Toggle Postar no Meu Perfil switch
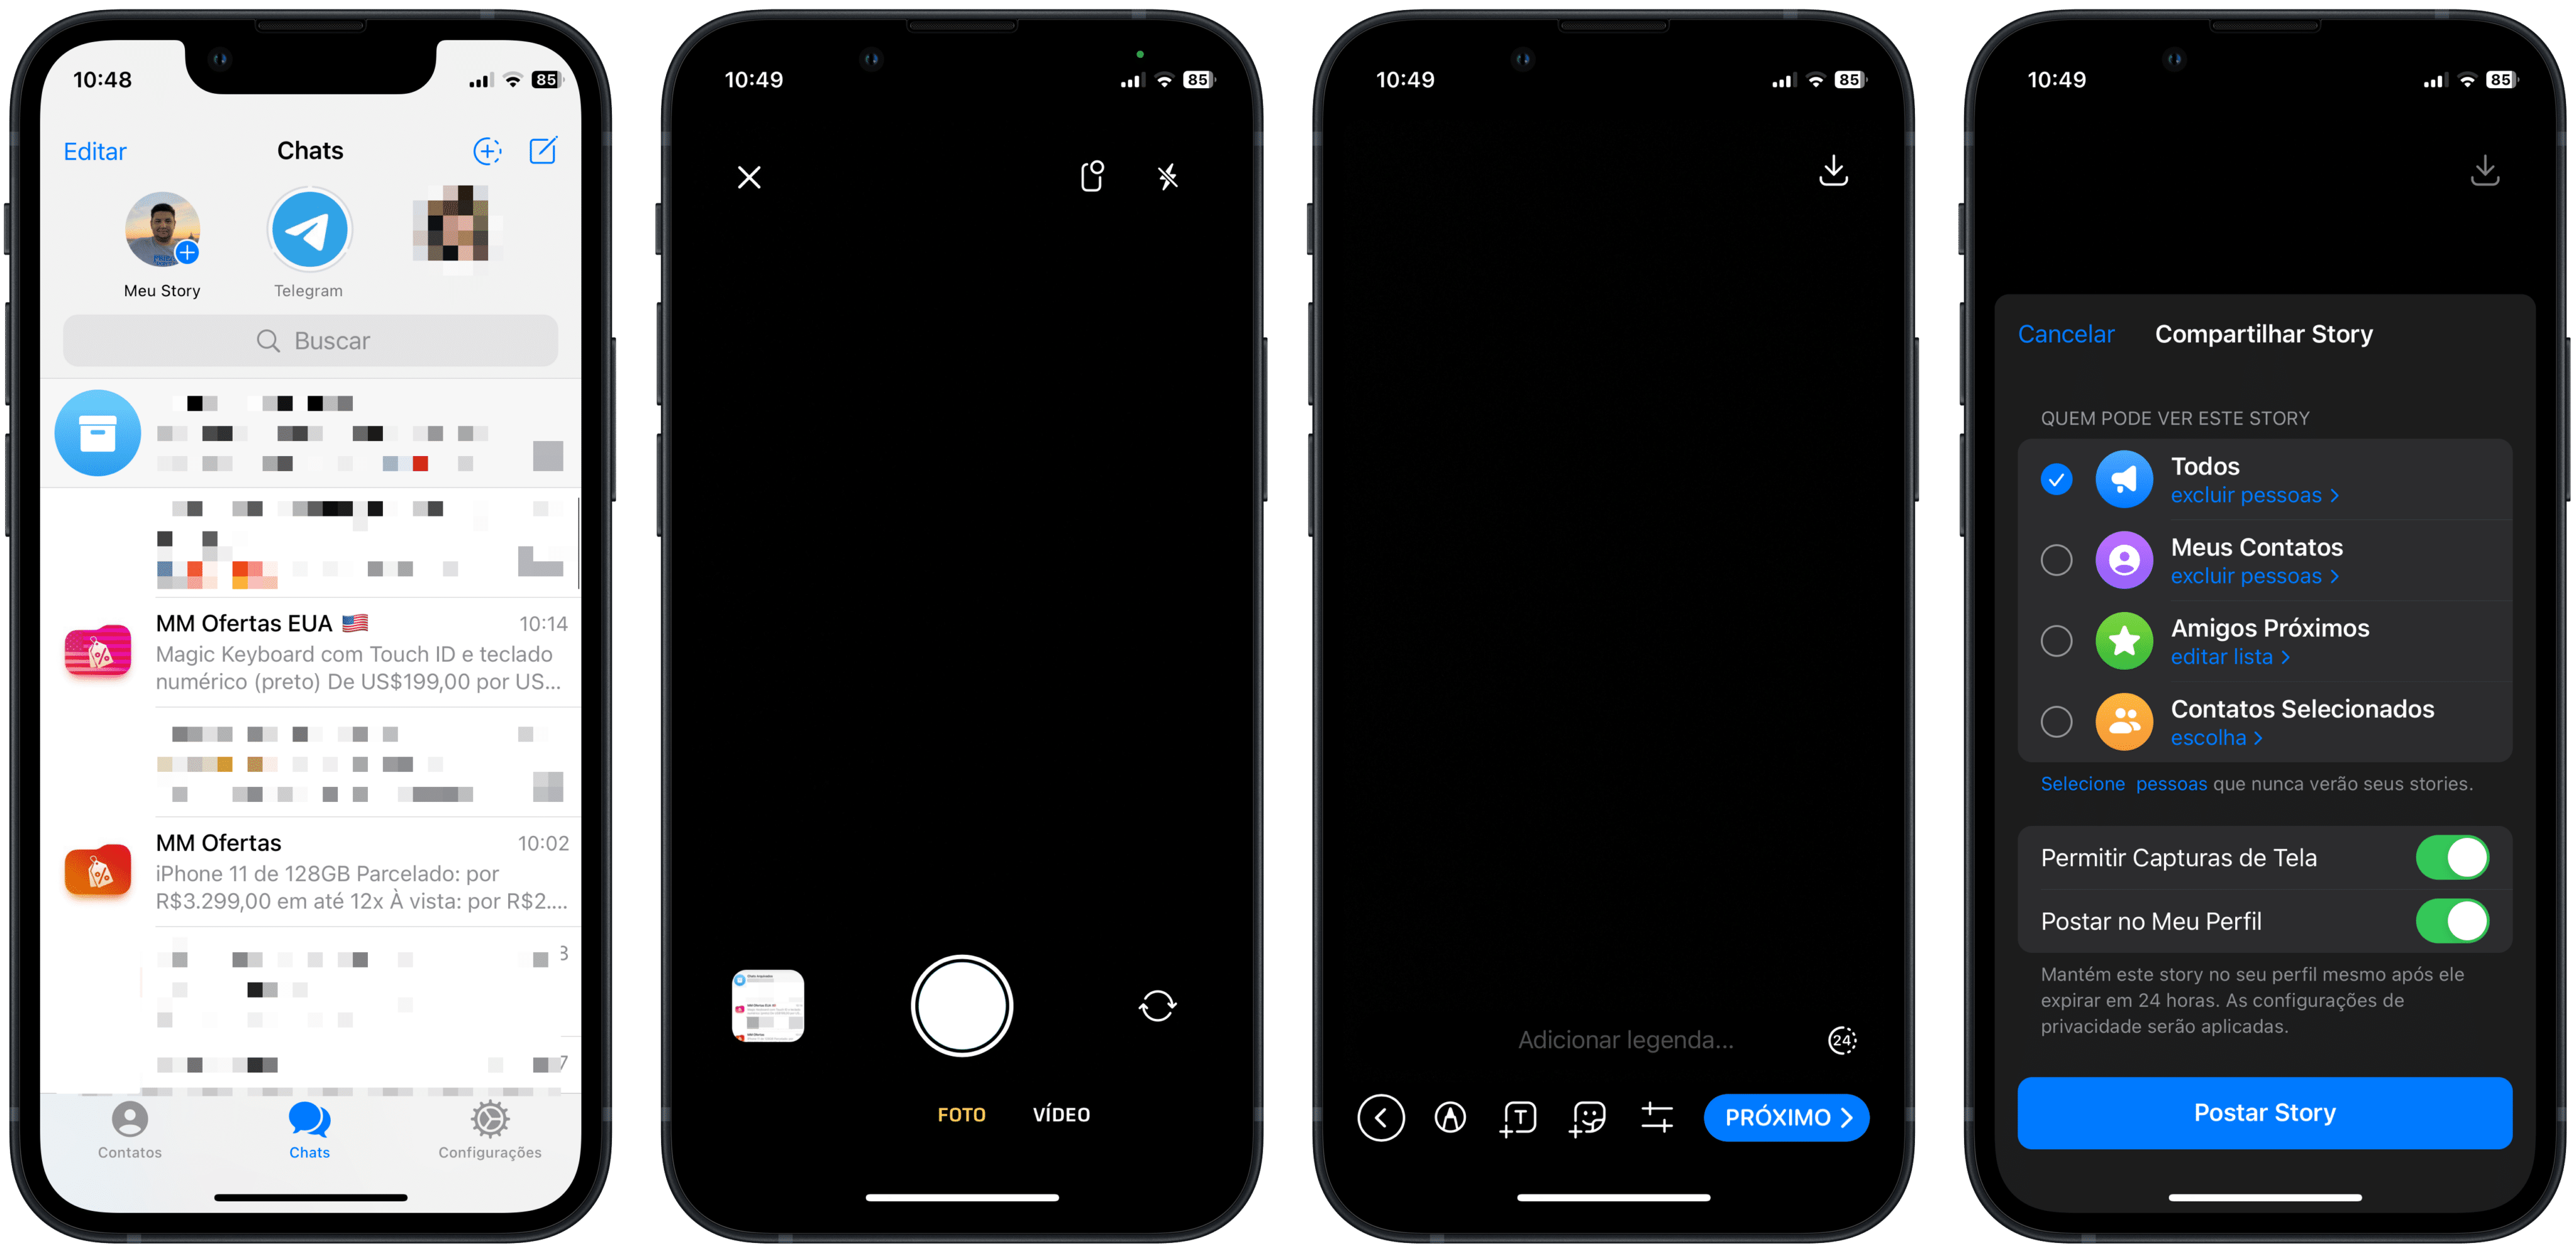 click(x=2490, y=920)
